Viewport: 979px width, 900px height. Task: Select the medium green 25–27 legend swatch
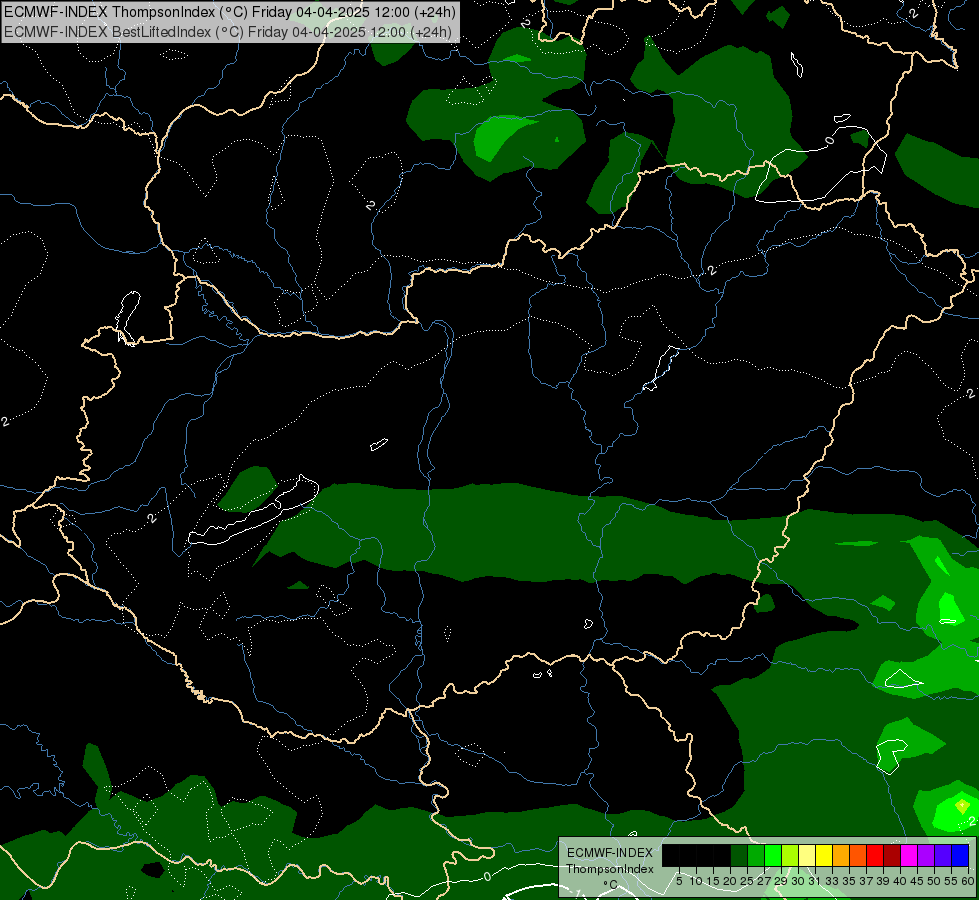tap(756, 855)
